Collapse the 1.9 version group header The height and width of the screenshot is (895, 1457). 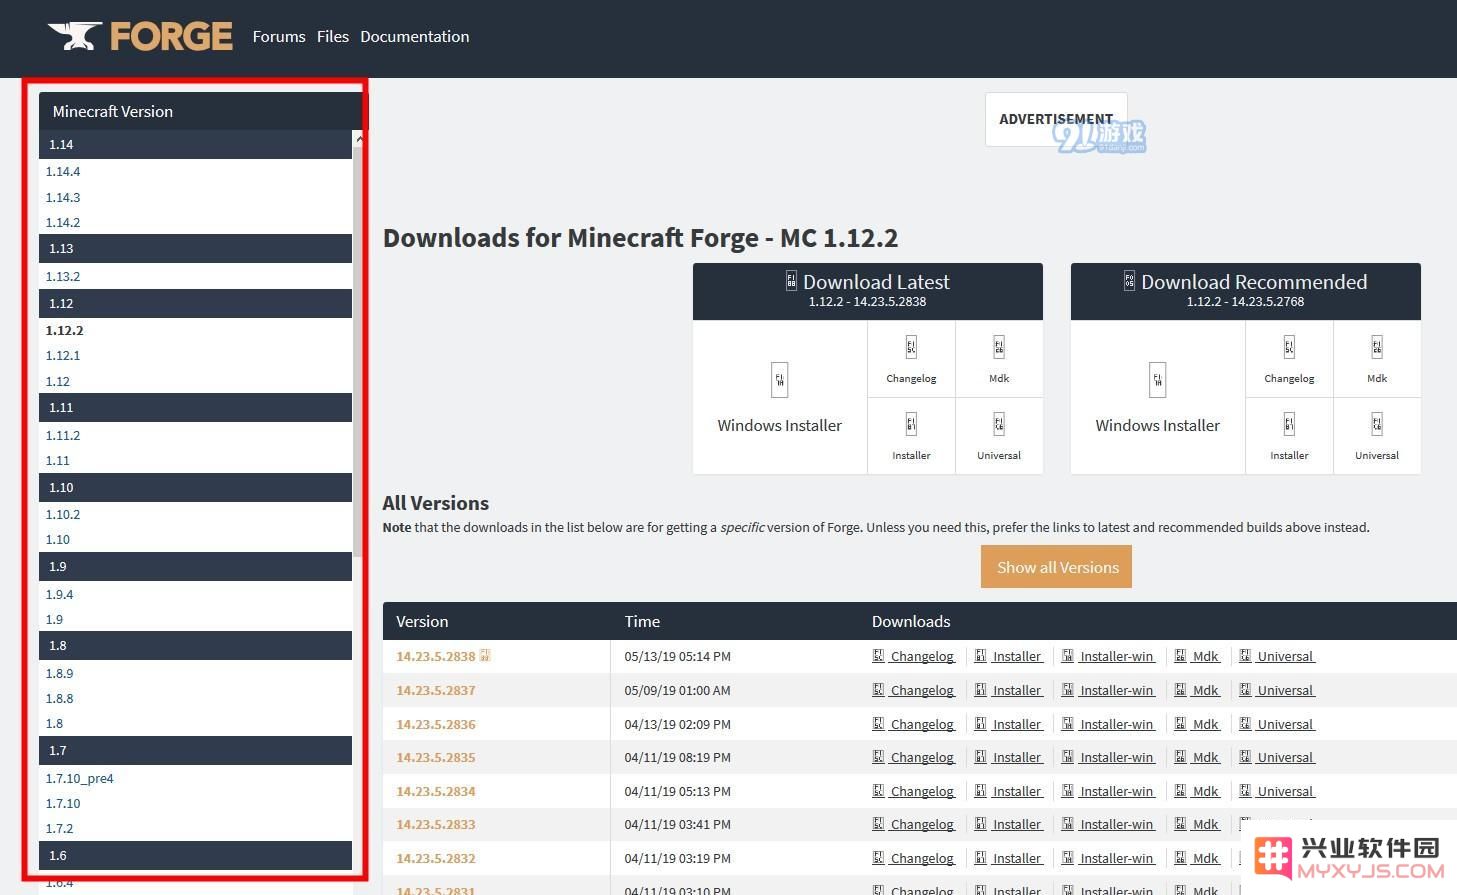click(196, 566)
